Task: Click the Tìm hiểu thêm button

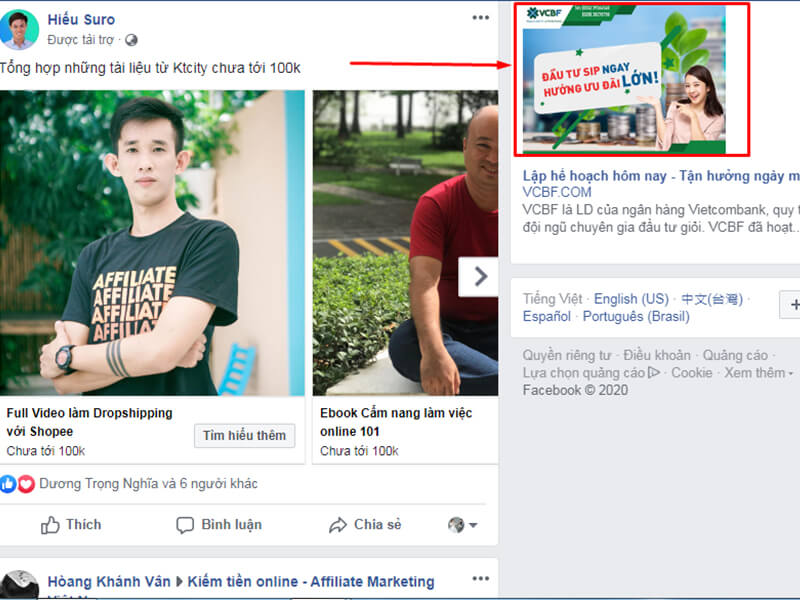Action: (245, 436)
